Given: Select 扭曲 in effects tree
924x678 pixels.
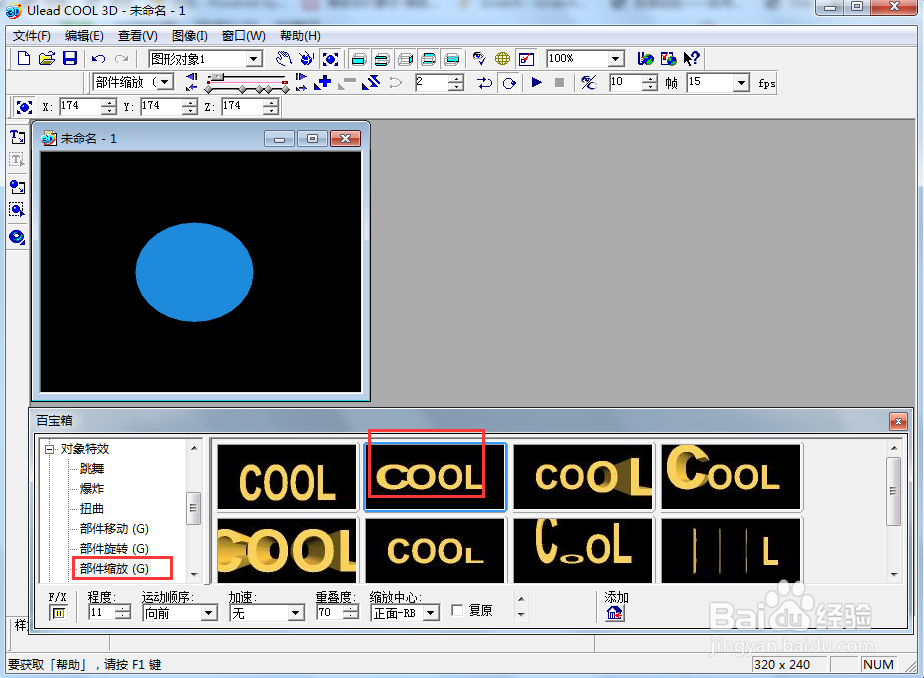Looking at the screenshot, I should click(92, 509).
